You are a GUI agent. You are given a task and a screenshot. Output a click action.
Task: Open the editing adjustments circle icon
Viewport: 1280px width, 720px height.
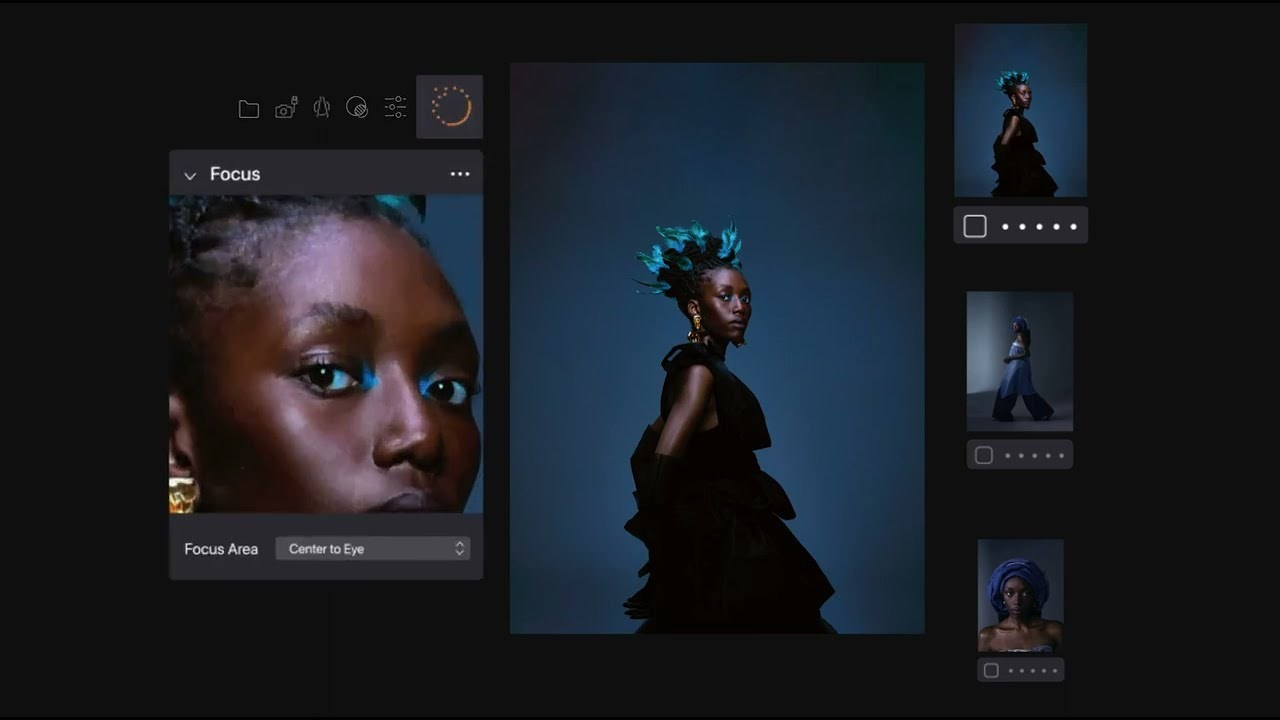coord(358,108)
